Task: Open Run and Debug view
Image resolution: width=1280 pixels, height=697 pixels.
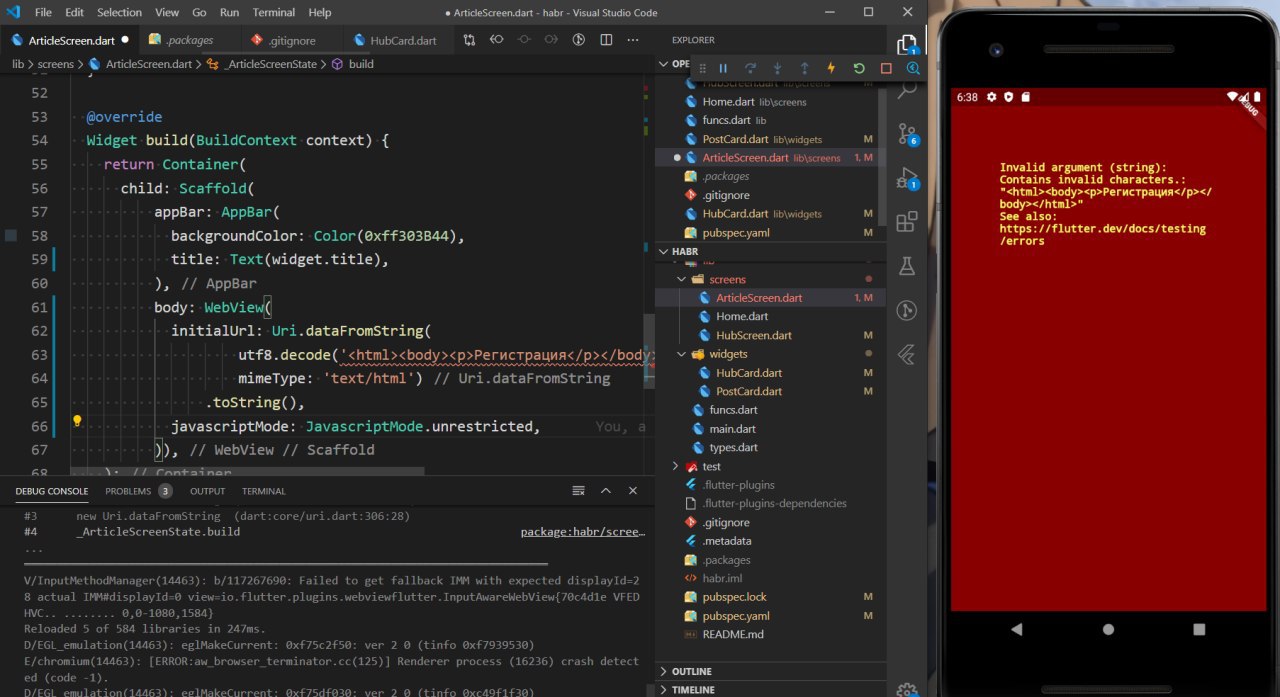Action: click(907, 178)
